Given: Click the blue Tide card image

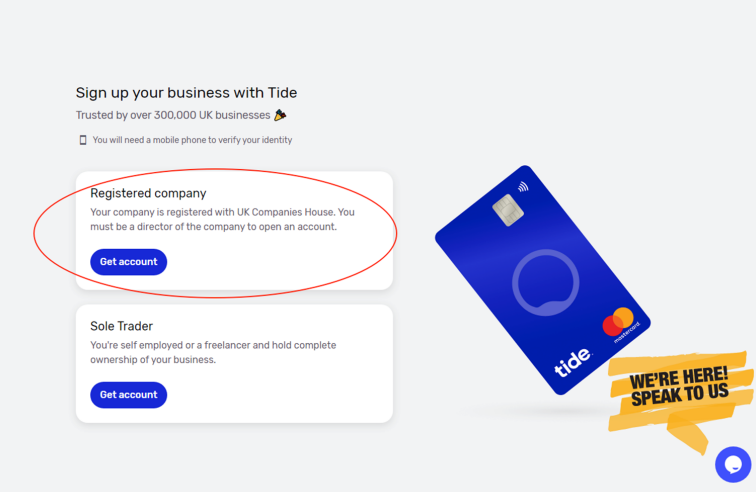Looking at the screenshot, I should pos(543,280).
